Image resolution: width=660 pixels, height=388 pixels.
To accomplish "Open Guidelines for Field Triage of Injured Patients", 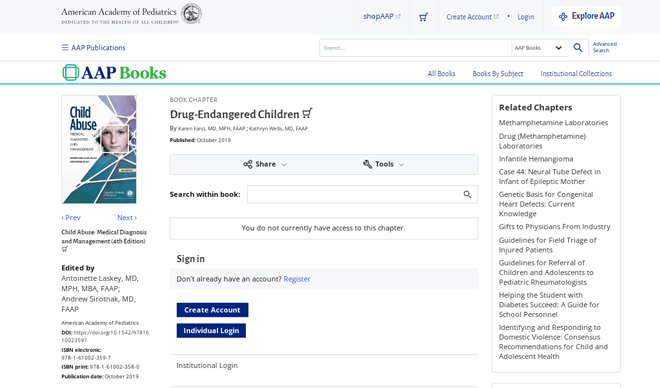I will 548,245.
